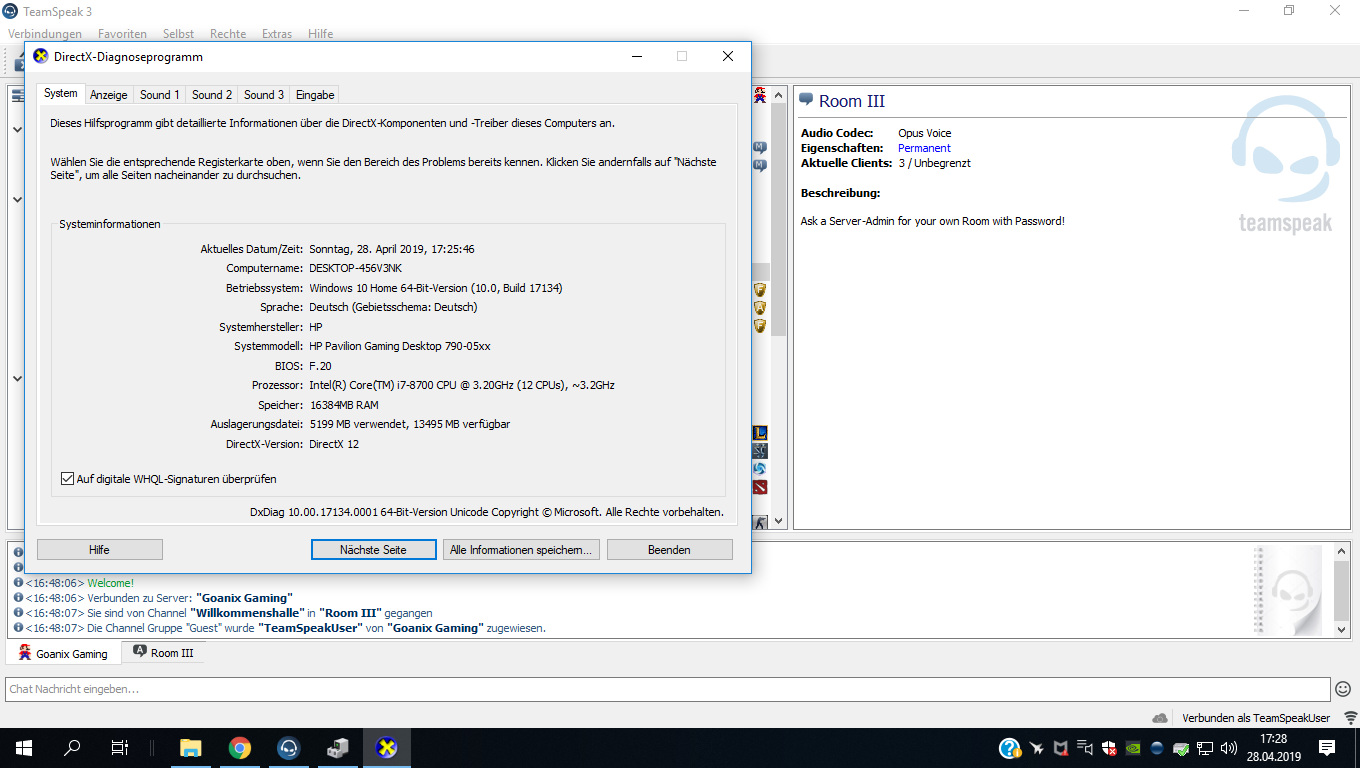1360x768 pixels.
Task: Click the channel tree scrollbar down arrow
Action: click(779, 522)
